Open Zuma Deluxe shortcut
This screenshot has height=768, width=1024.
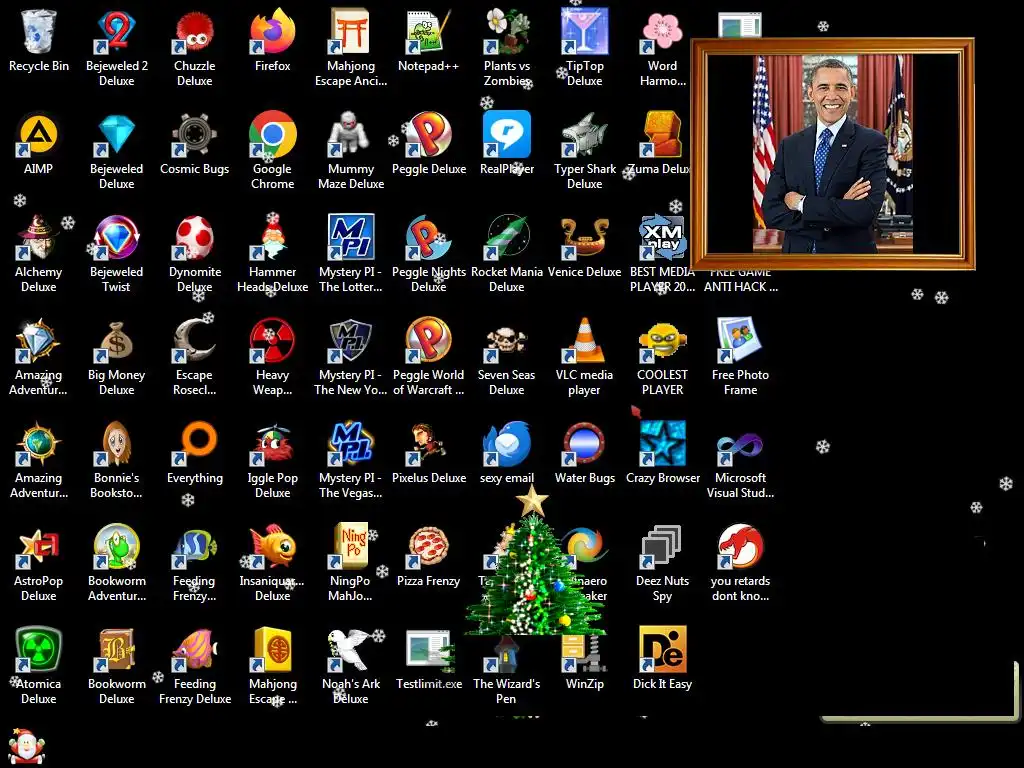click(662, 135)
